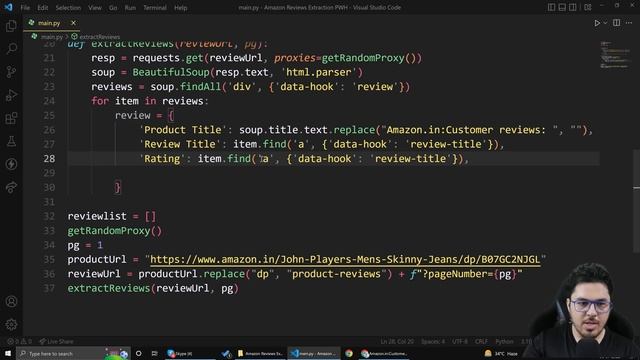Open the Explorer view in activity bar

click(x=11, y=26)
